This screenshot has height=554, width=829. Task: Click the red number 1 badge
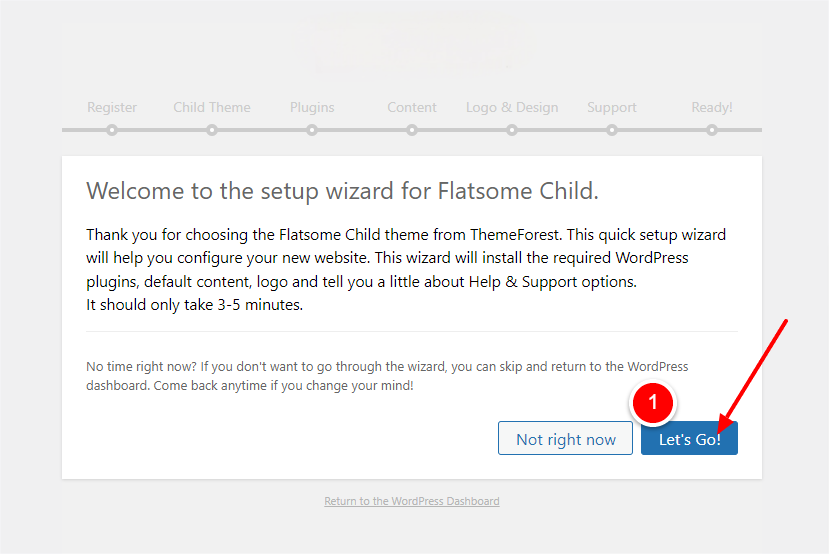[x=654, y=403]
